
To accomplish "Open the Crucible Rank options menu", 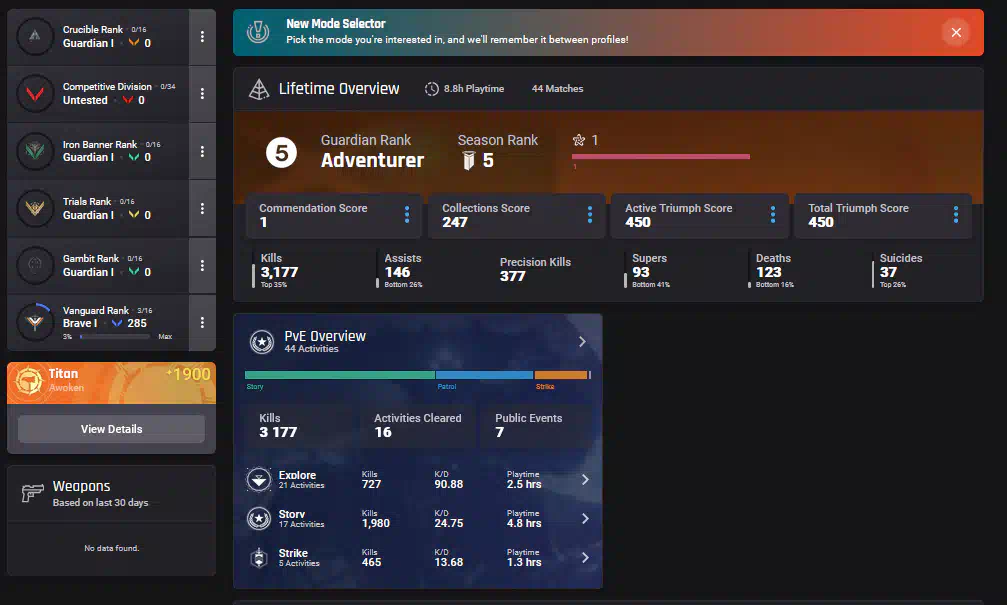I will tap(202, 37).
